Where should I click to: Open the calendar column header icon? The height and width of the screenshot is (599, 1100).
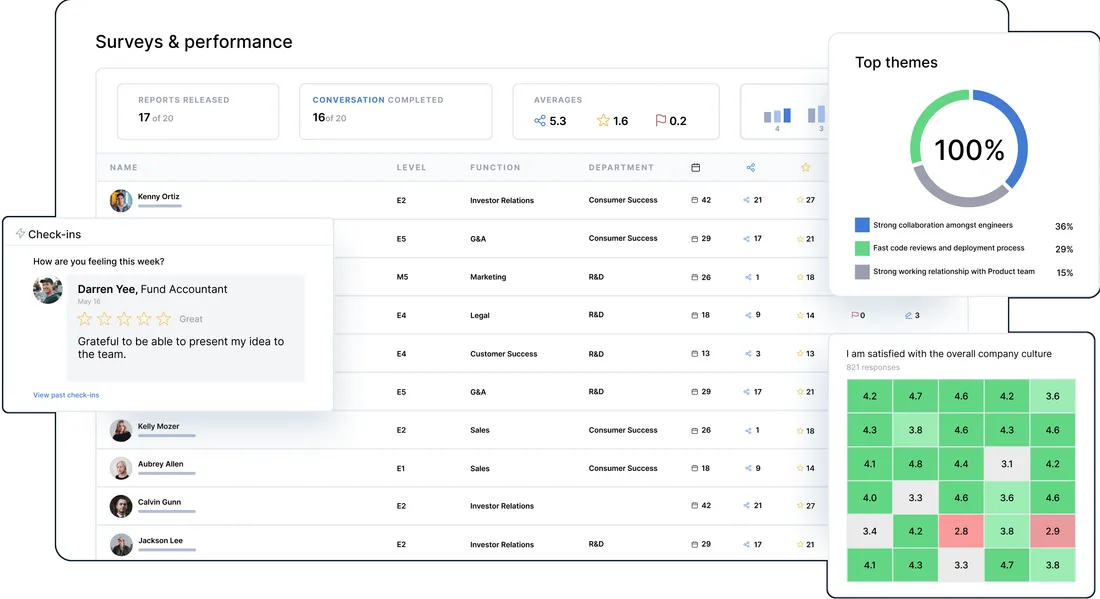(696, 167)
